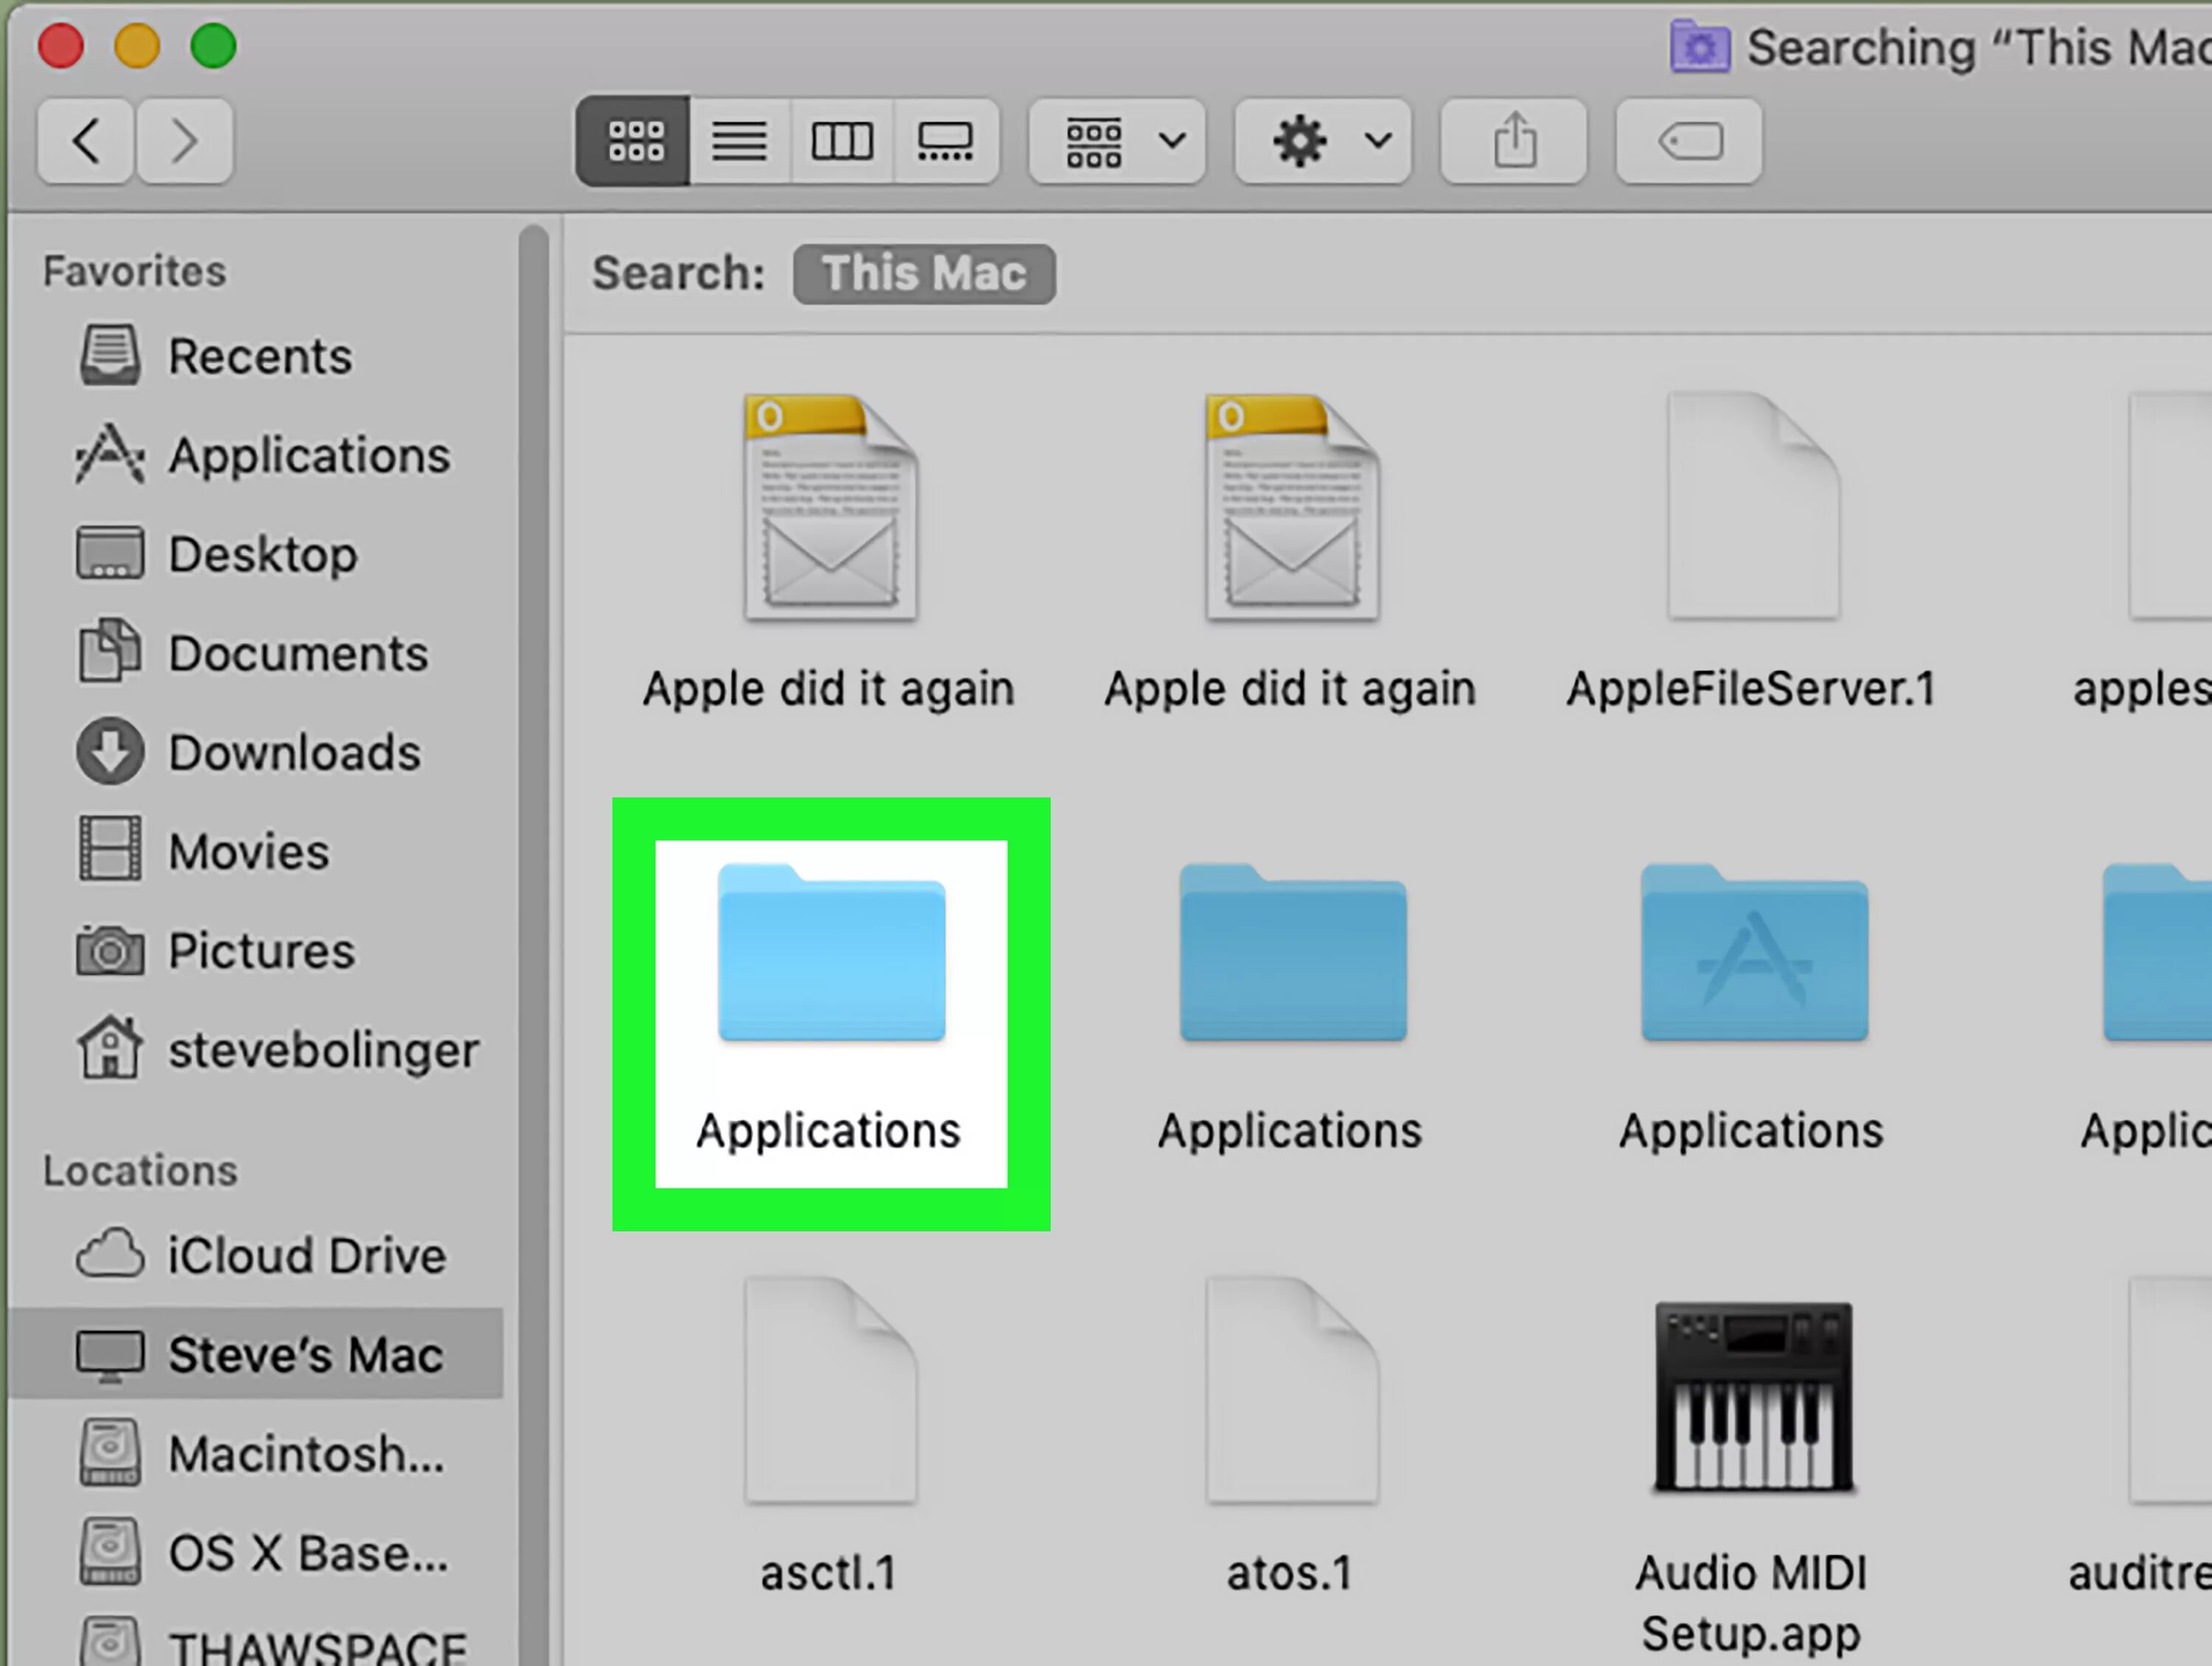This screenshot has height=1666, width=2212.
Task: Click the Documents pages icon in sidebar
Action: pos(110,650)
